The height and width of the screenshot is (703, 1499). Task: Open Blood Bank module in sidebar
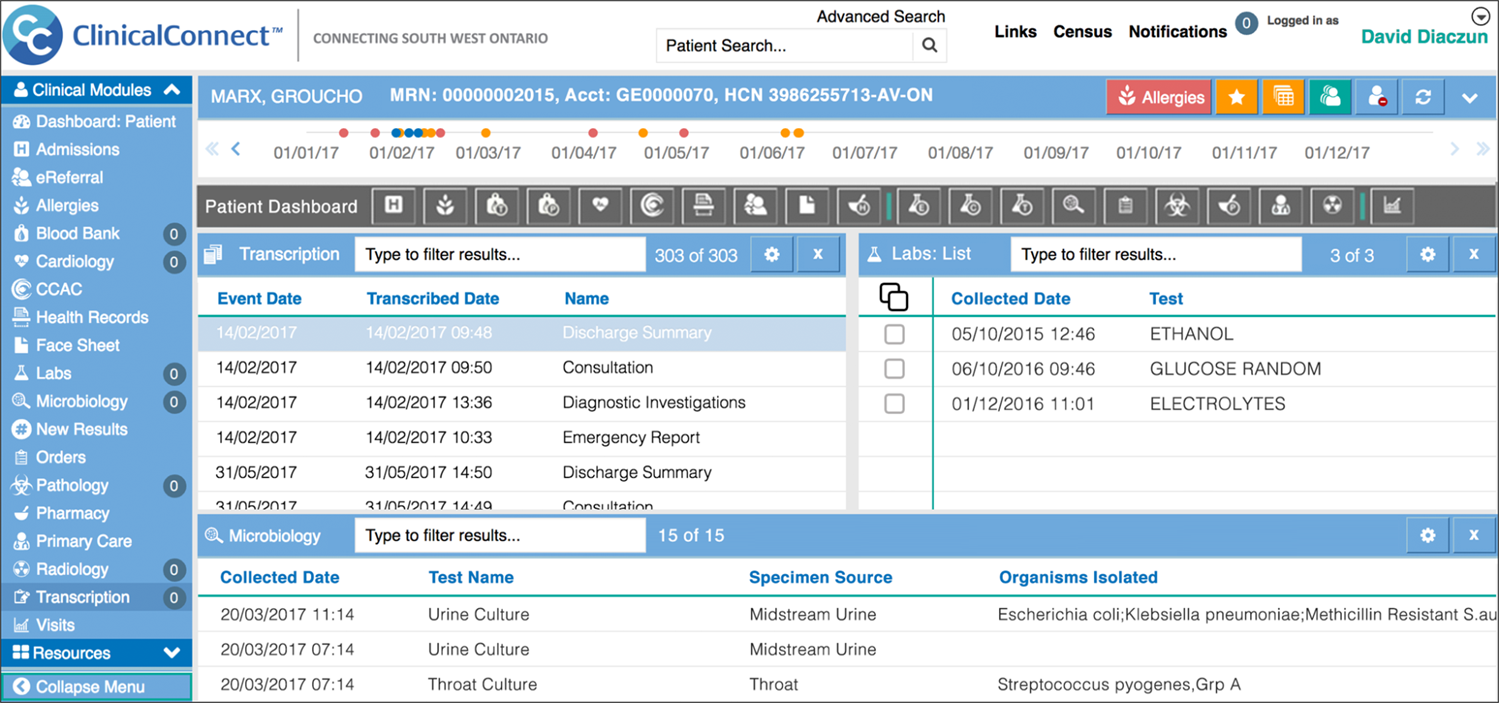tap(96, 233)
